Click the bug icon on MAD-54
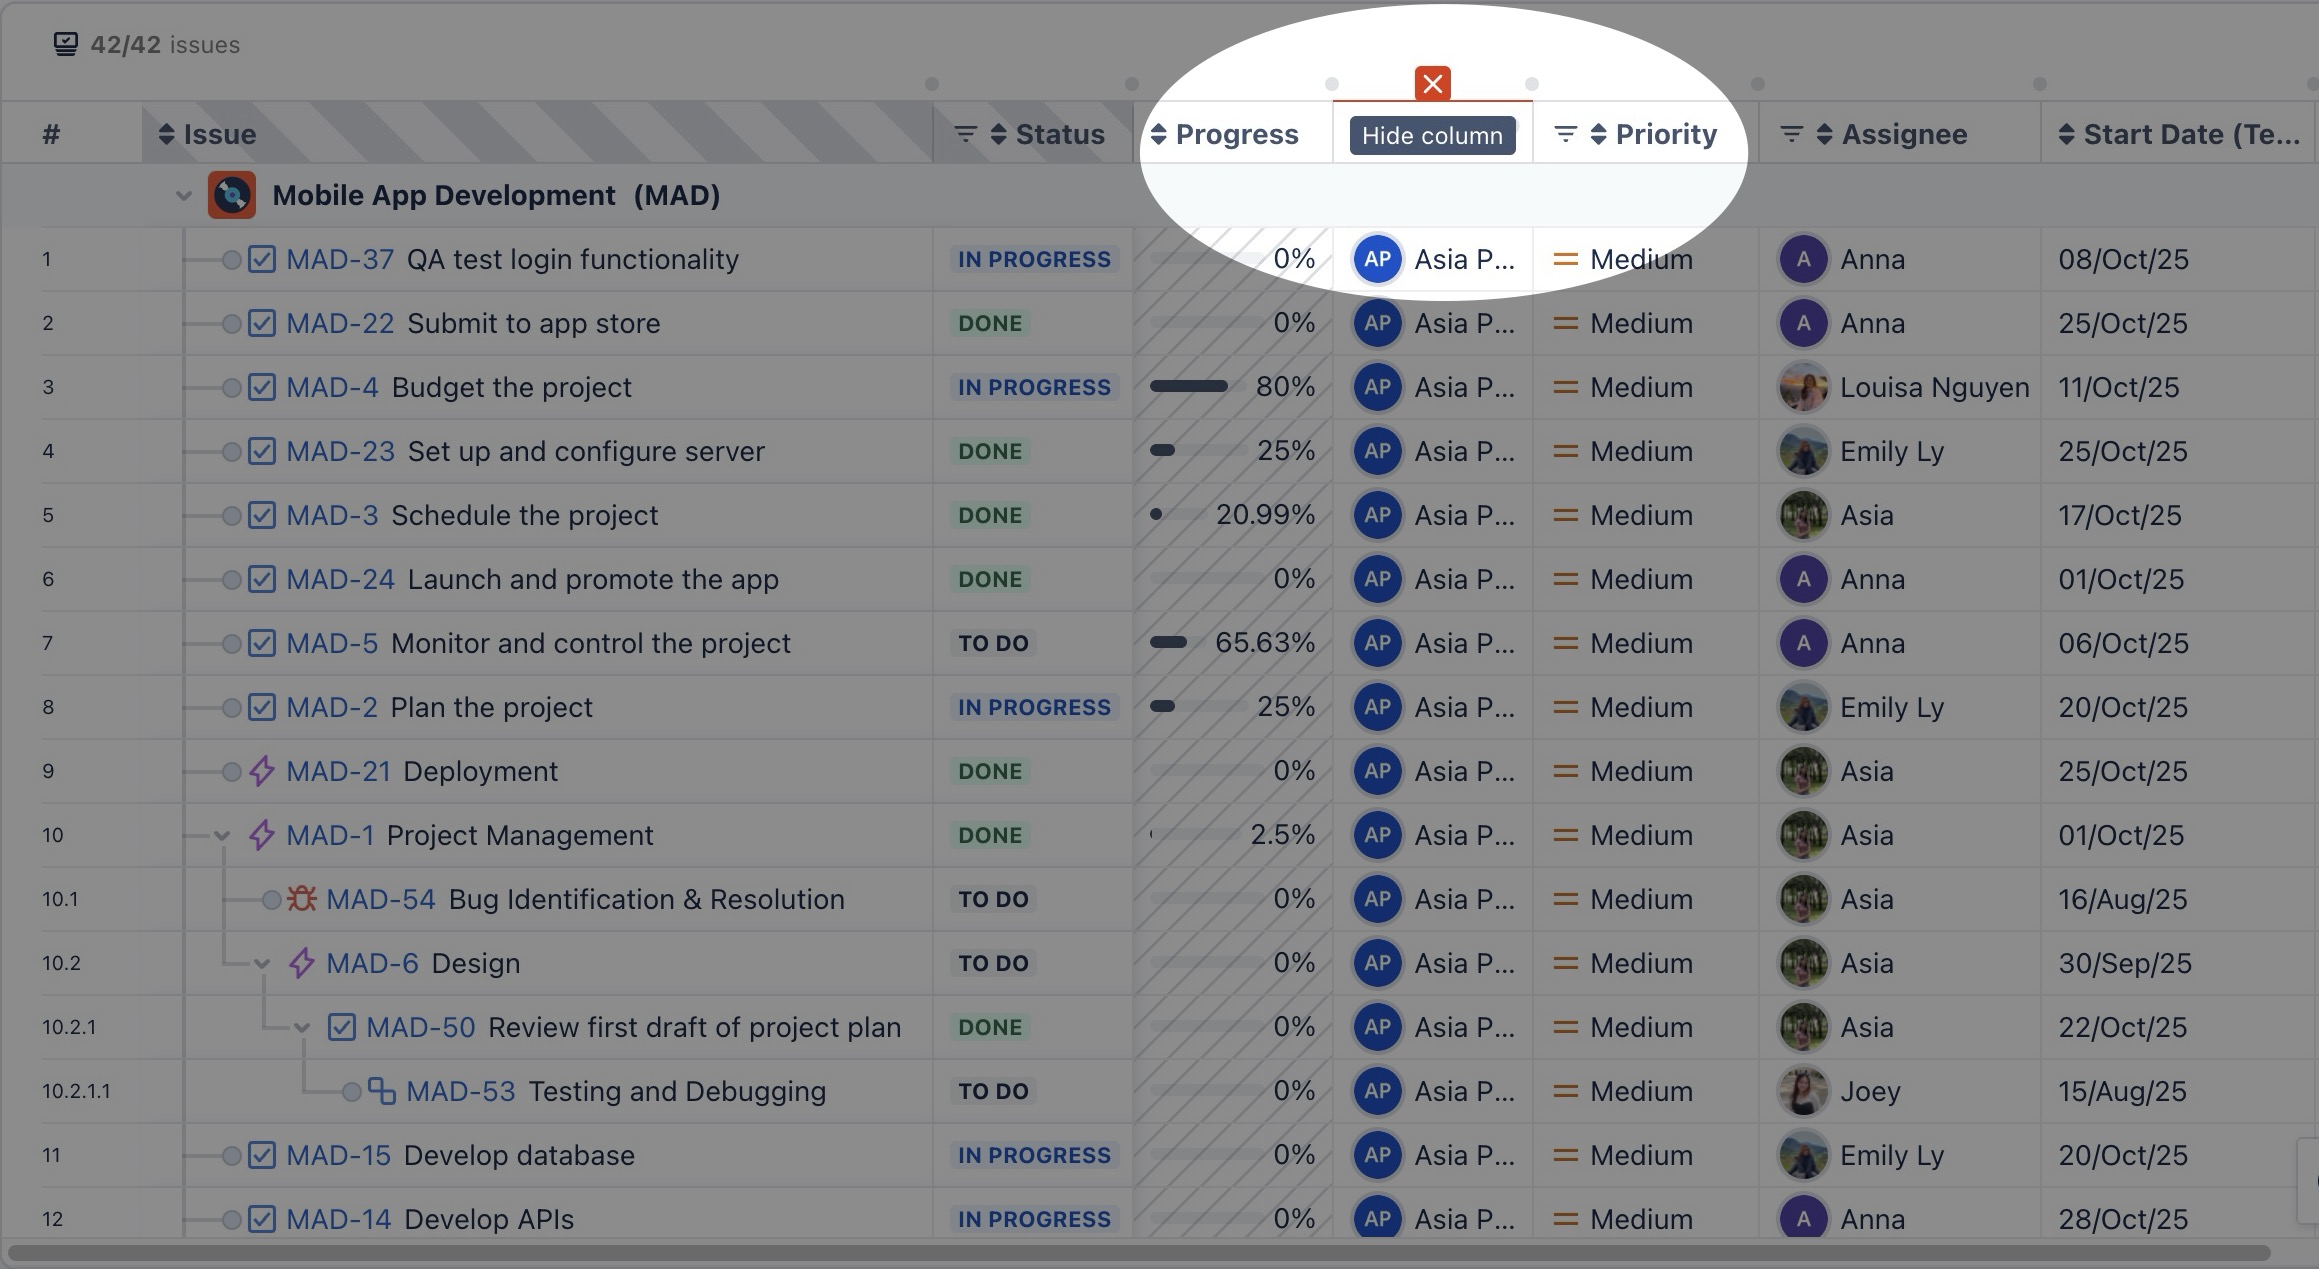The image size is (2319, 1269). click(301, 899)
